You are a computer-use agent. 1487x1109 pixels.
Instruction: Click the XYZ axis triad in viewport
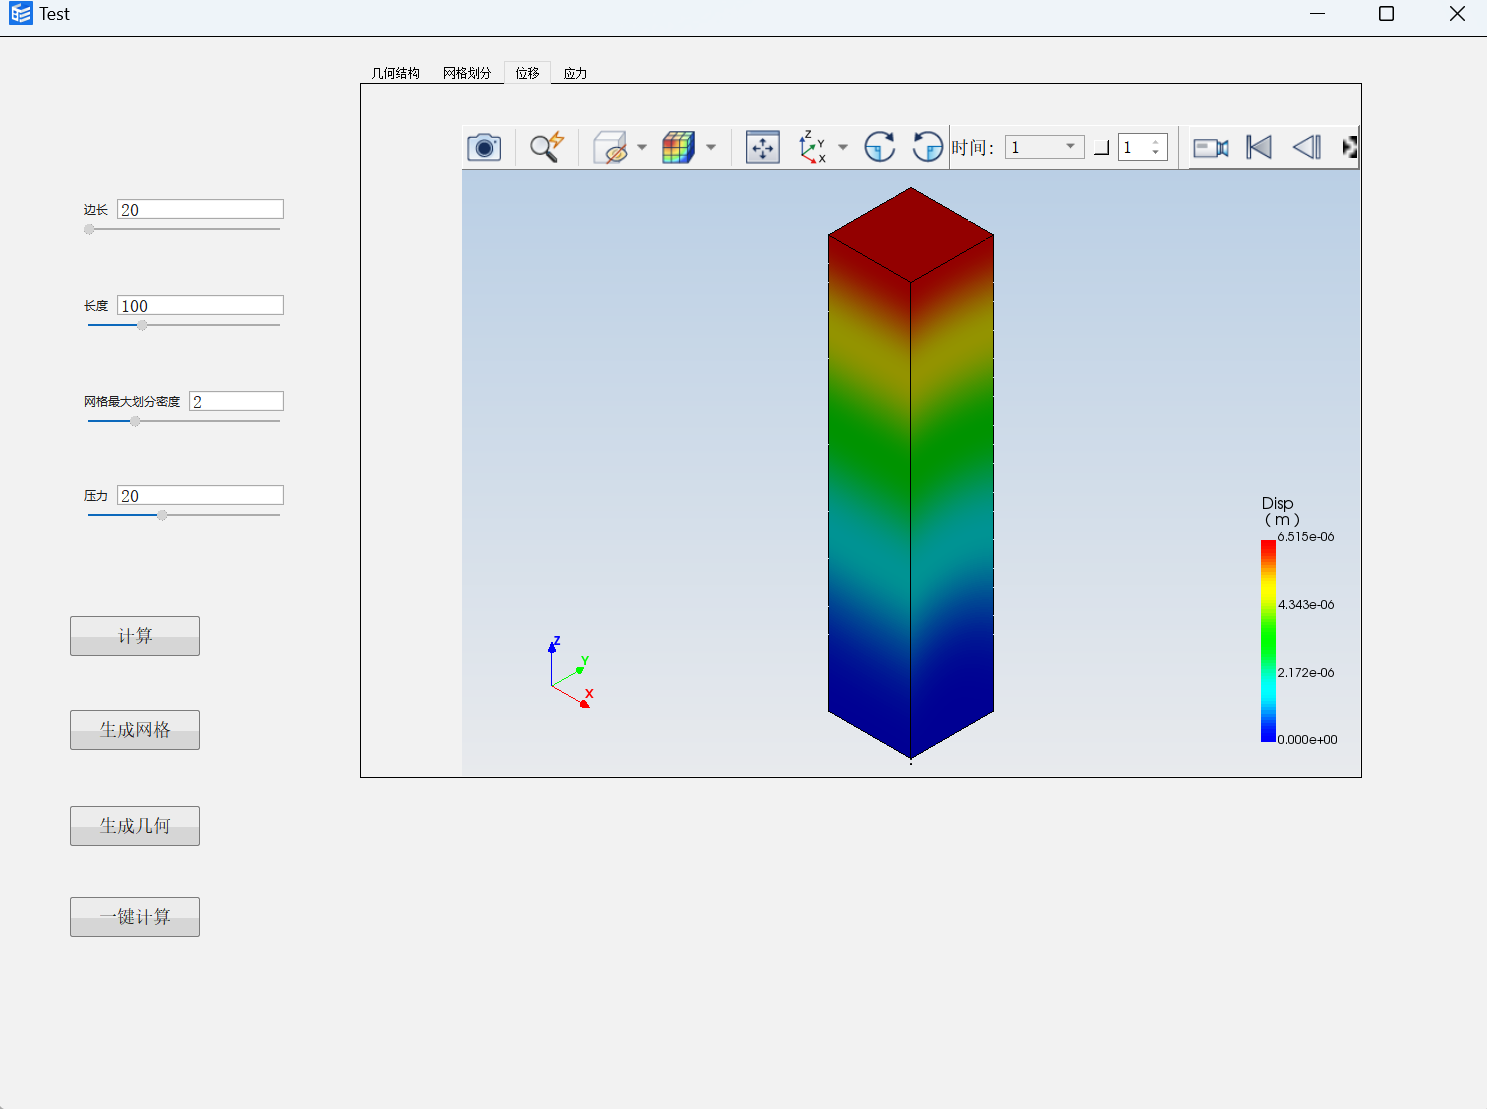pos(571,672)
